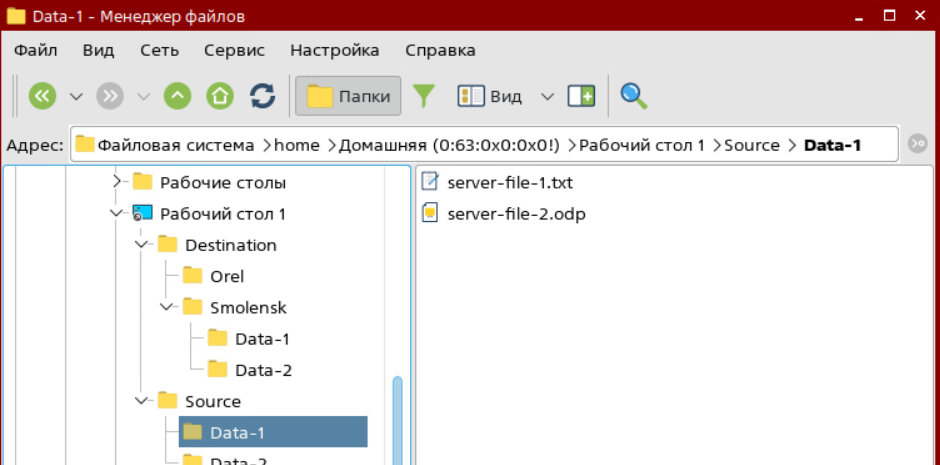
Task: Go up one folder level
Action: [x=177, y=96]
